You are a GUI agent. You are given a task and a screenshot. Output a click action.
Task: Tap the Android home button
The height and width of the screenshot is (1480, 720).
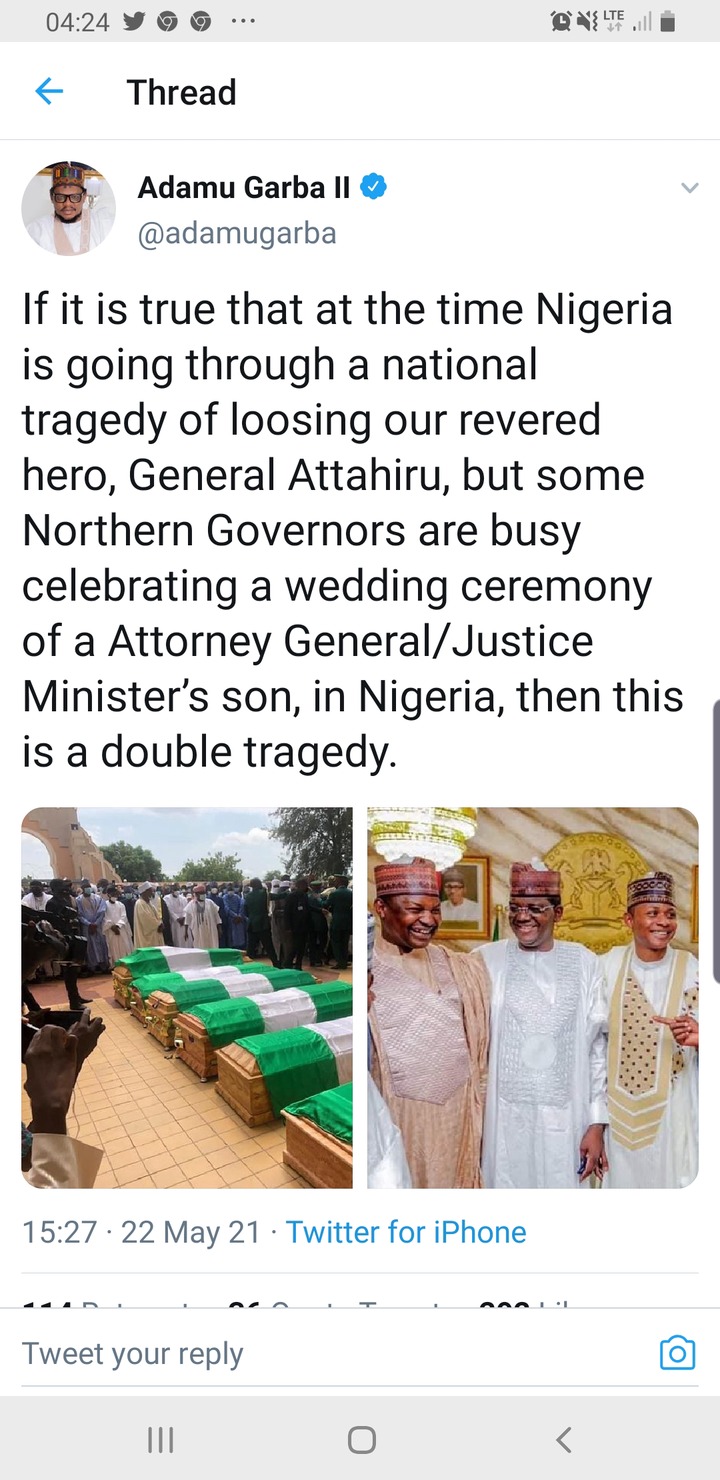point(361,1440)
